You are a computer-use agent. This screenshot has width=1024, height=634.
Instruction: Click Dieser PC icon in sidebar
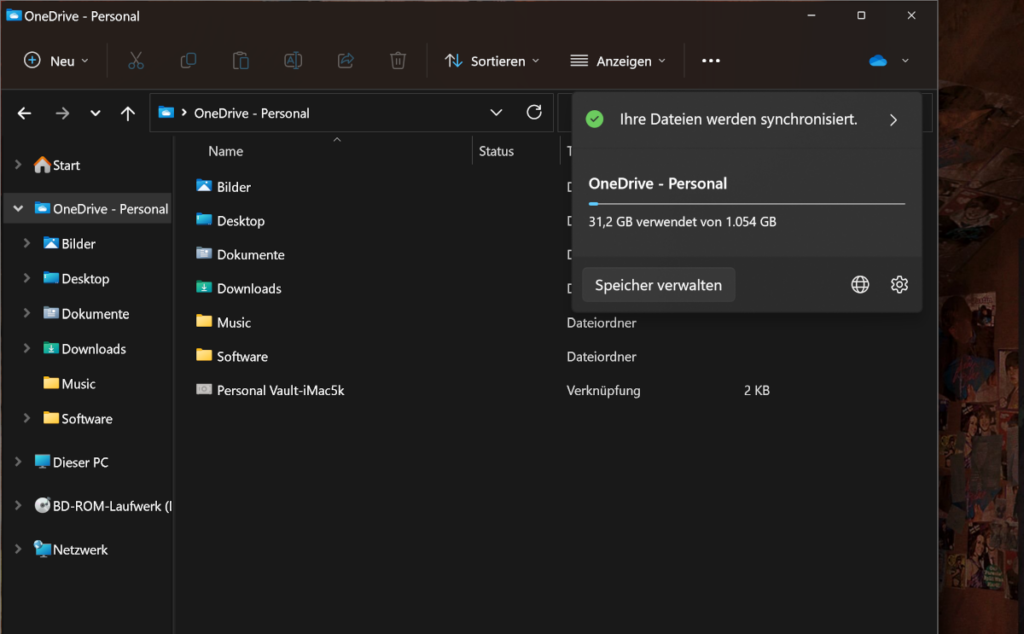(42, 462)
